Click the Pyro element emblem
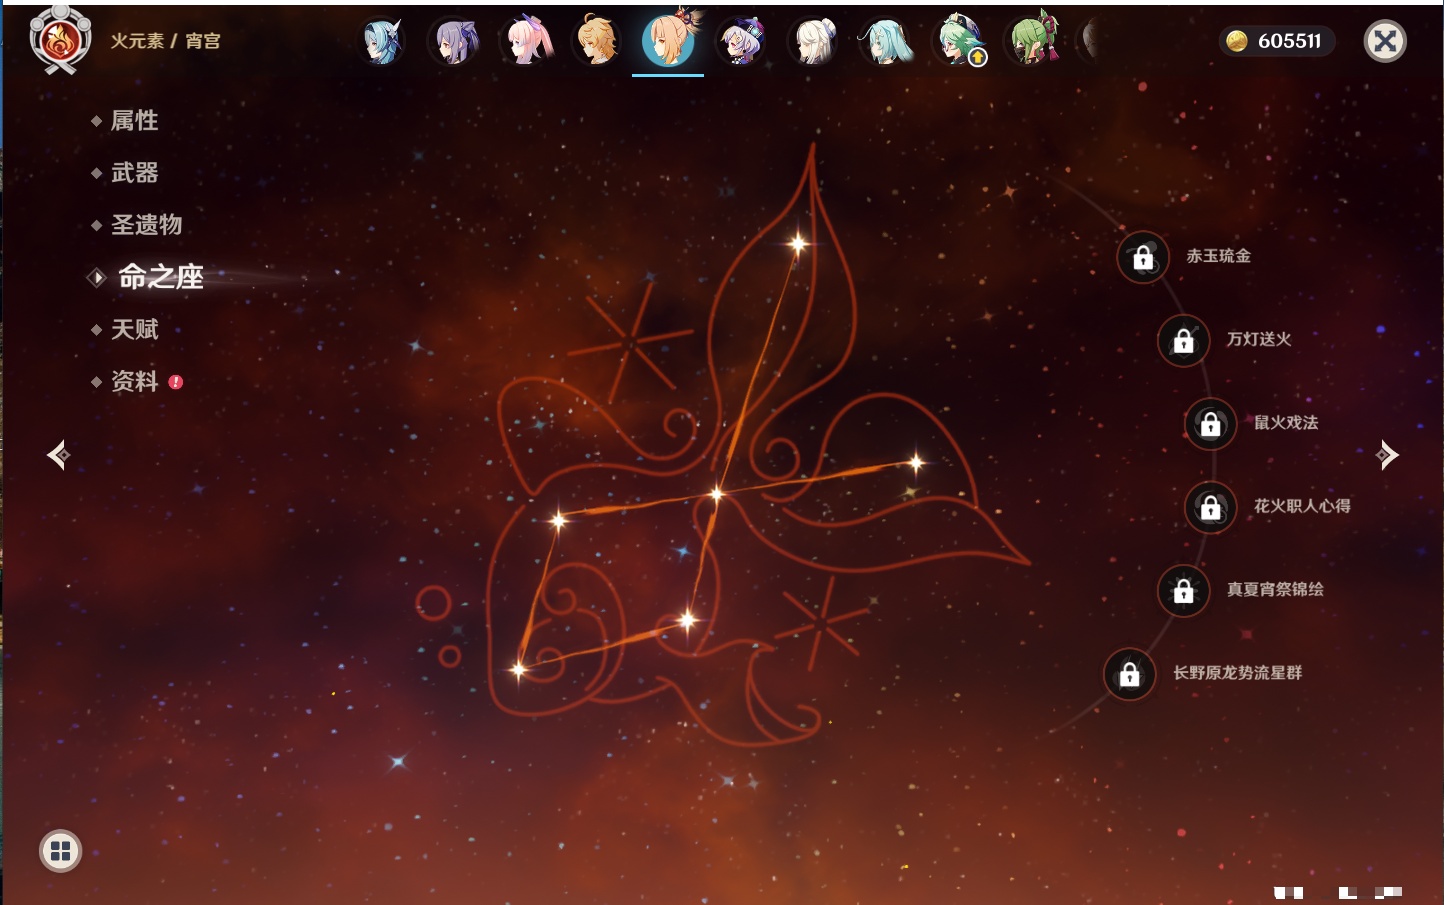1444x905 pixels. (60, 40)
